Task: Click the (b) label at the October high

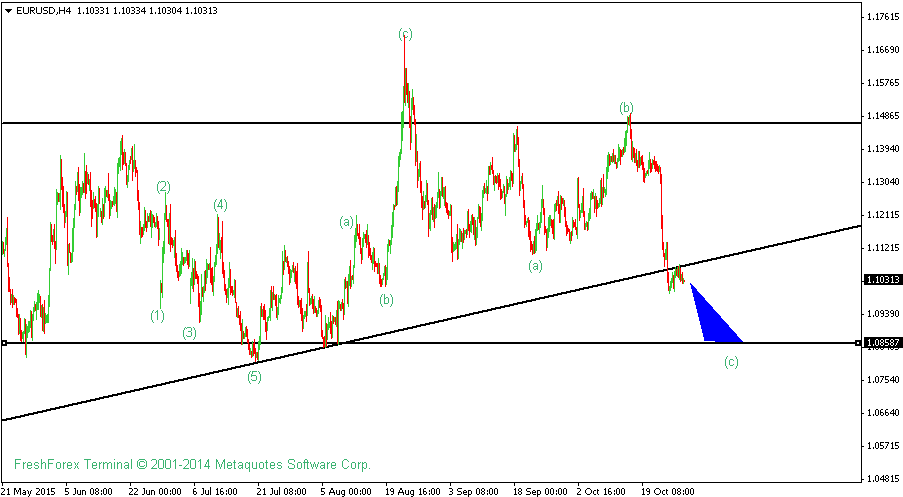Action: 626,108
